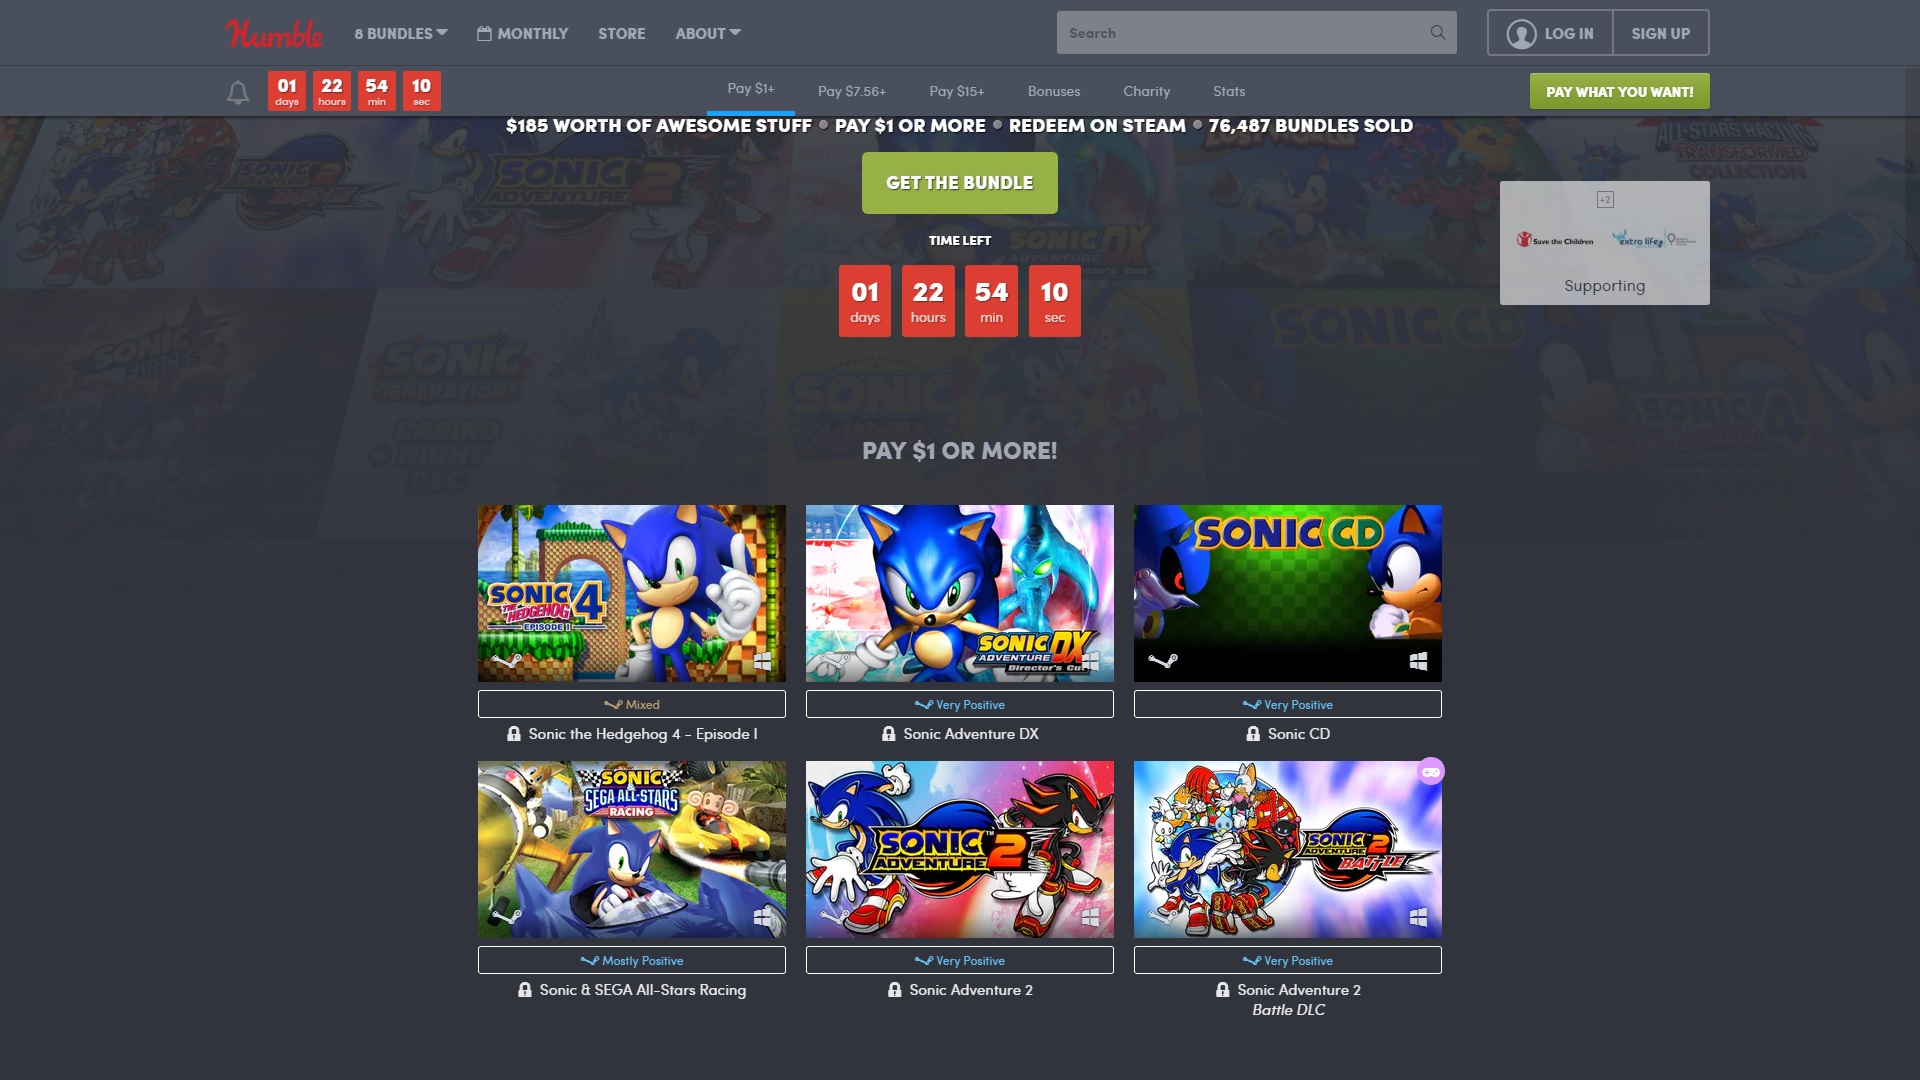Switch to the Pay $1+ tab
Image resolution: width=1920 pixels, height=1080 pixels.
(751, 89)
